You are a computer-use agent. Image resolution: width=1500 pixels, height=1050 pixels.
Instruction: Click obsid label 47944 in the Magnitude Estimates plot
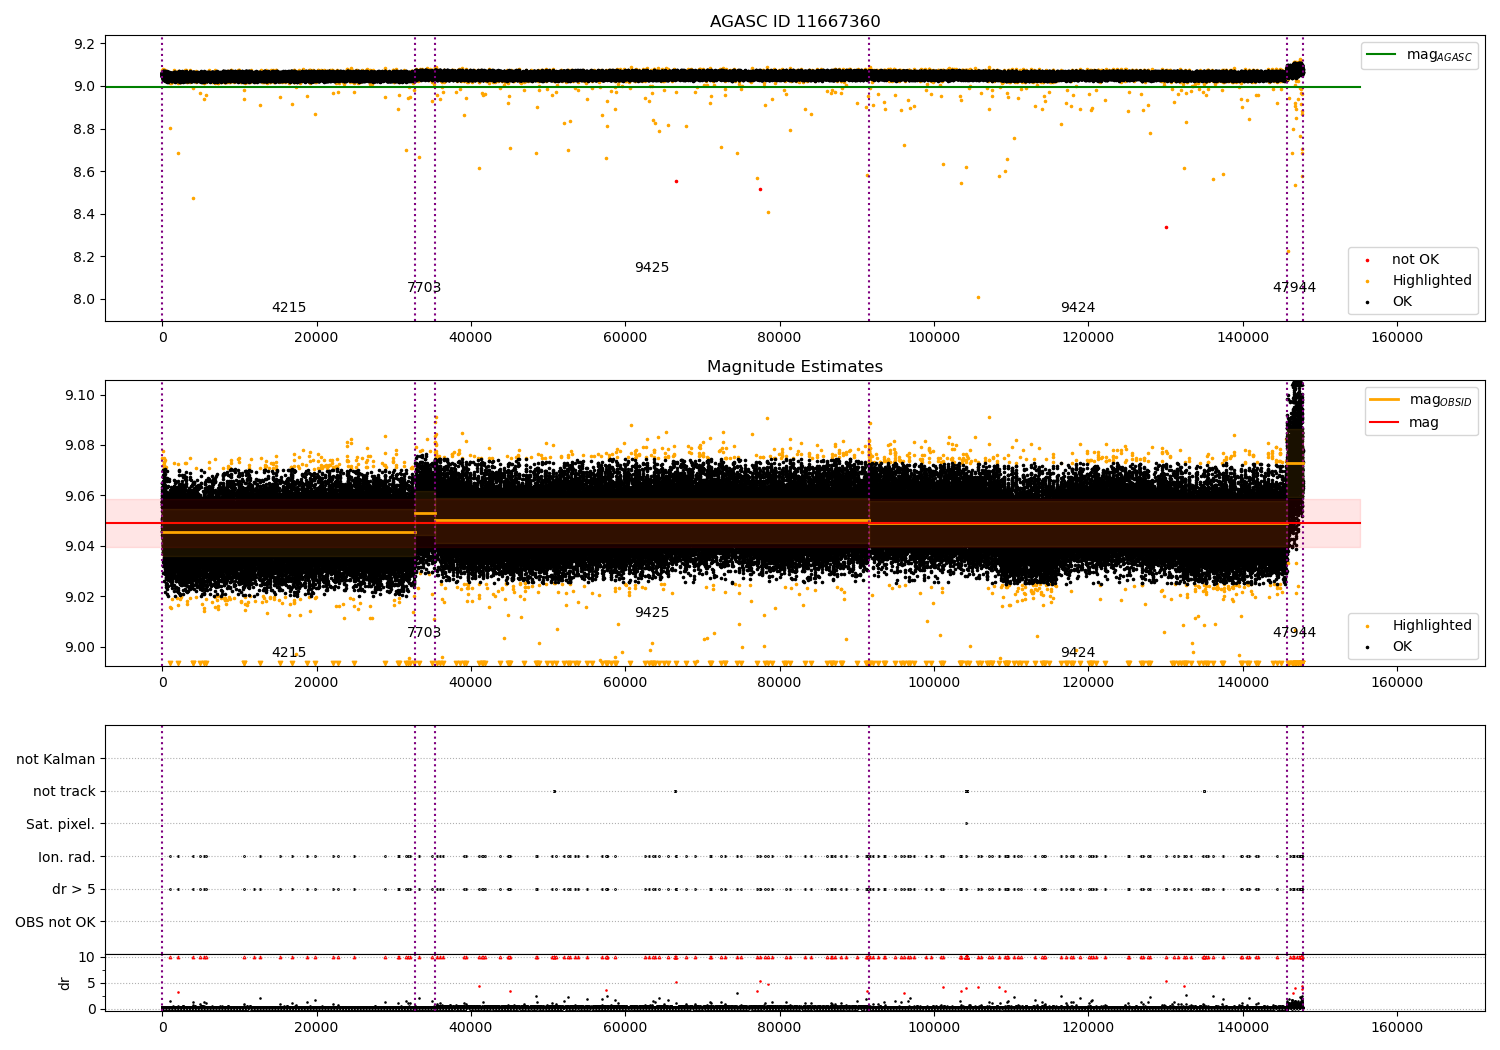coord(1294,633)
